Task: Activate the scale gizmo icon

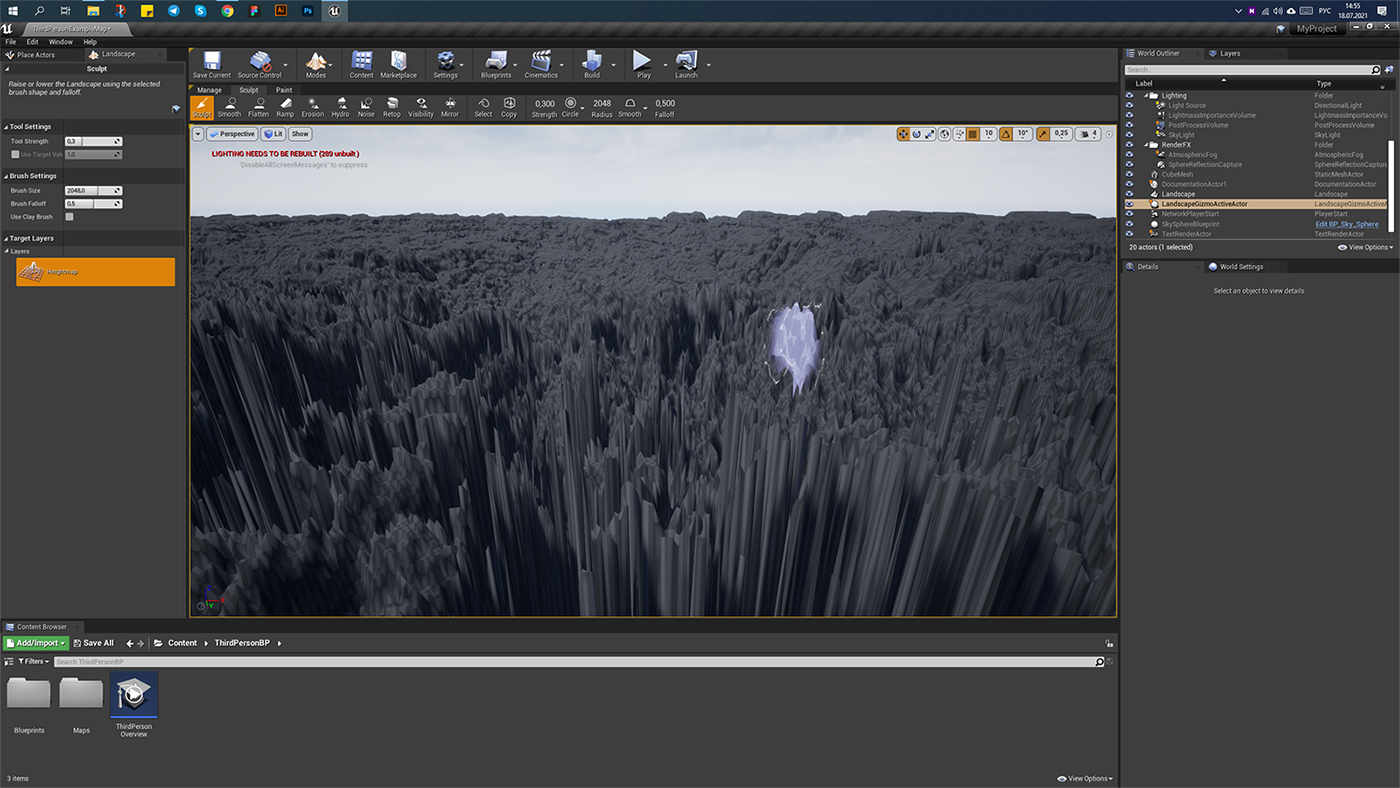Action: [x=929, y=133]
